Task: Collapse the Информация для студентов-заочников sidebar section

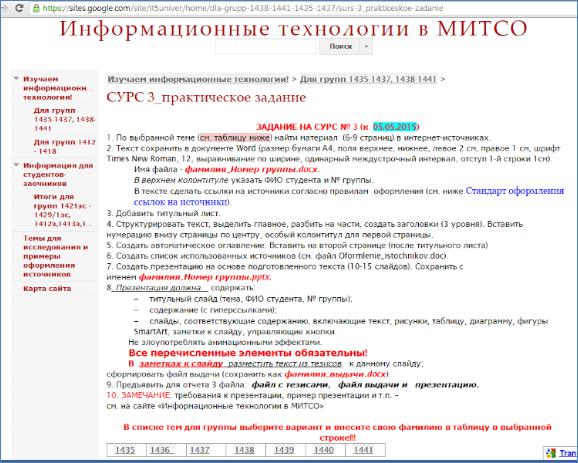Action: click(x=16, y=165)
